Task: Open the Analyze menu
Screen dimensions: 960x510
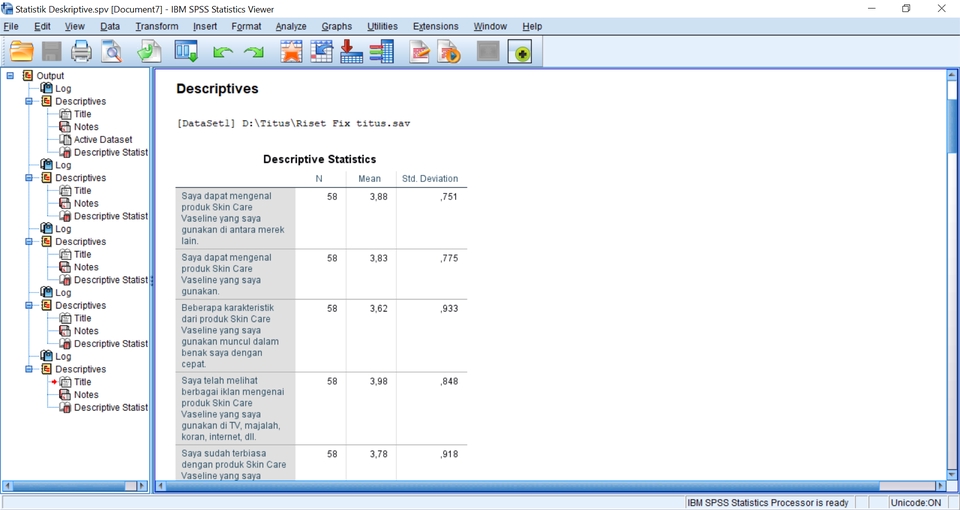Action: click(x=291, y=26)
